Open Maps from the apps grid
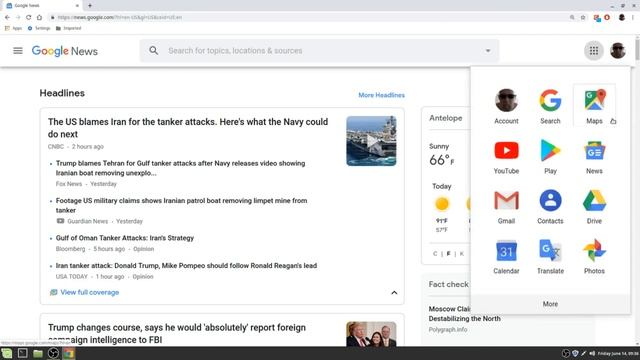Image resolution: width=640 pixels, height=360 pixels. coord(594,106)
